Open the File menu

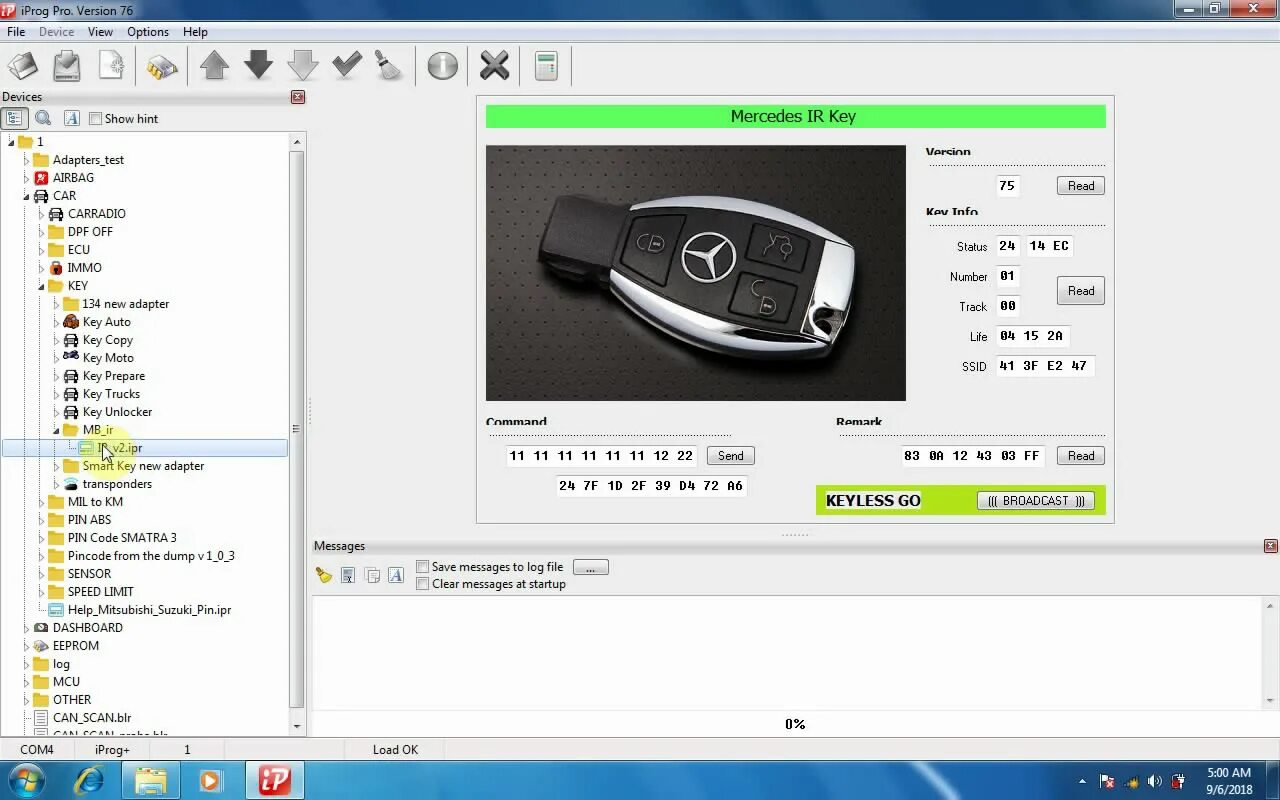(x=16, y=32)
